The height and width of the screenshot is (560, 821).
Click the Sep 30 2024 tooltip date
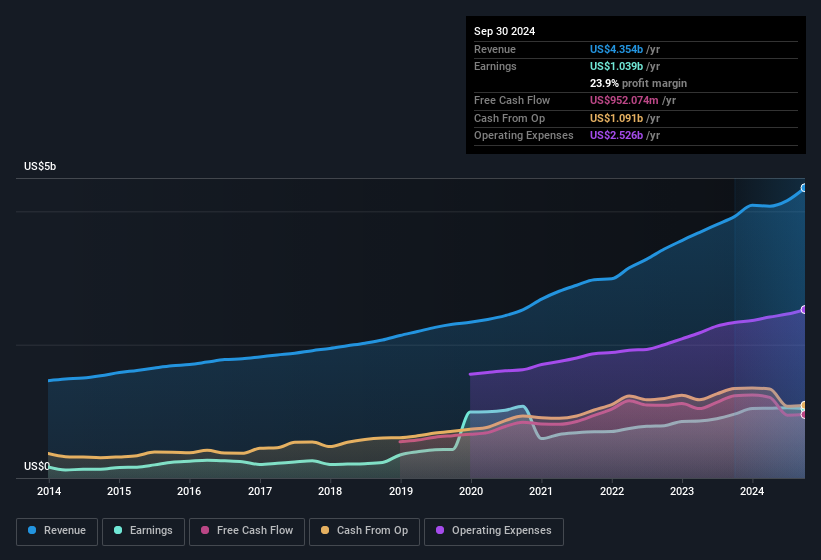click(x=504, y=31)
